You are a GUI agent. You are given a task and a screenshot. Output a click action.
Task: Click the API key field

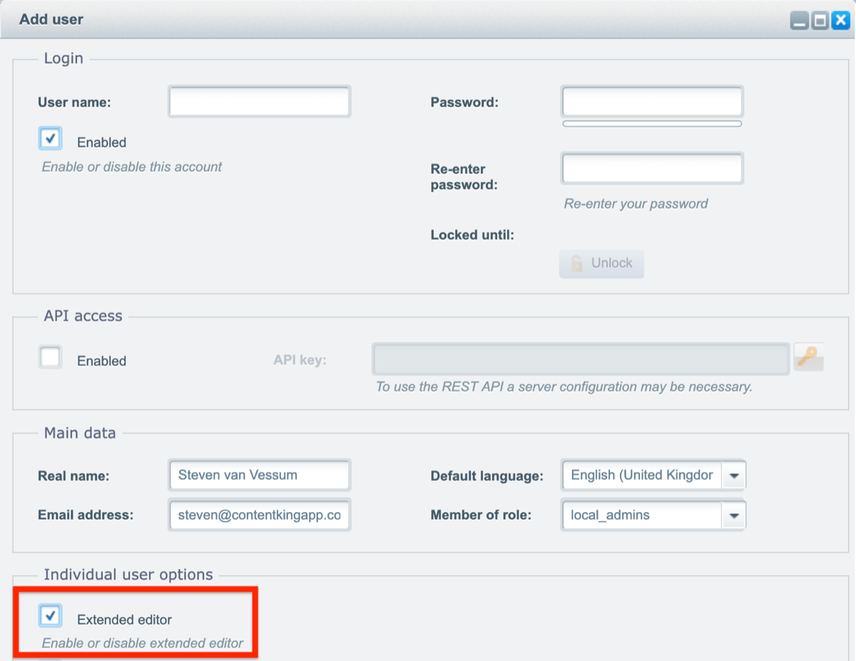pos(581,359)
